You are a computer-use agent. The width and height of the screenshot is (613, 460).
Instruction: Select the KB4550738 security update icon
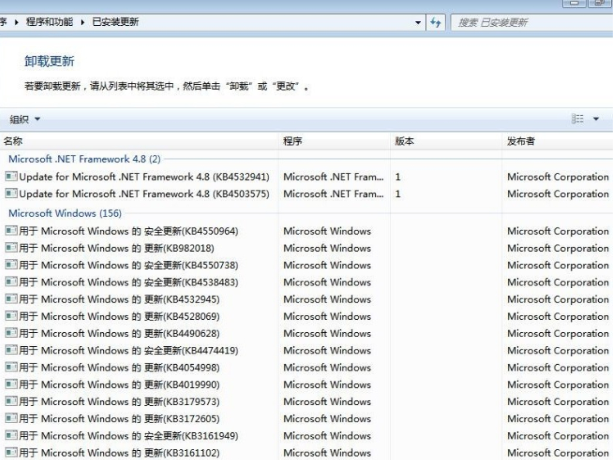pos(11,265)
